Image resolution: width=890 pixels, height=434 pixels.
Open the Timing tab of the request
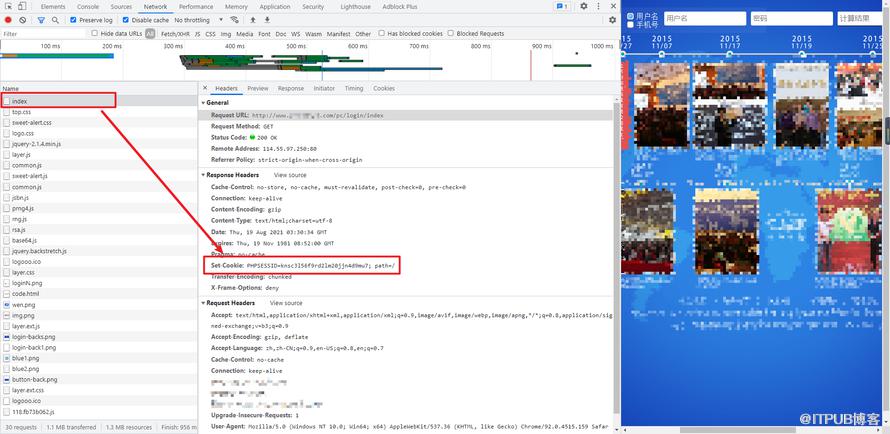[x=354, y=89]
